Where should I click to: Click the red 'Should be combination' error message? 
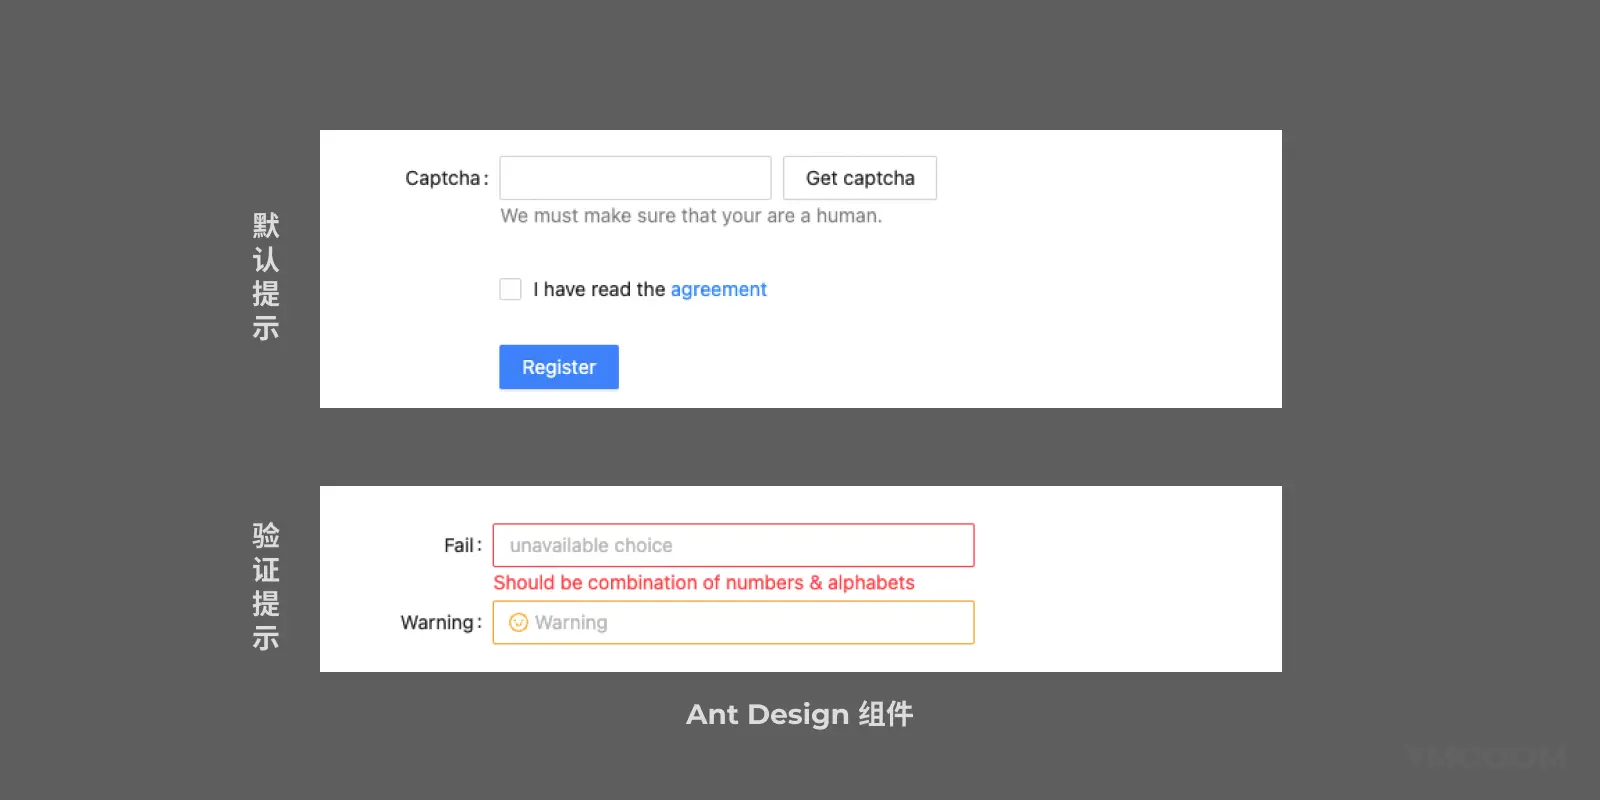point(703,583)
